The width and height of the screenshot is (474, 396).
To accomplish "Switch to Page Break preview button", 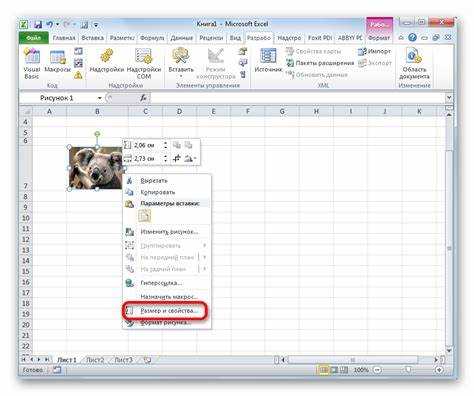I will [x=344, y=370].
